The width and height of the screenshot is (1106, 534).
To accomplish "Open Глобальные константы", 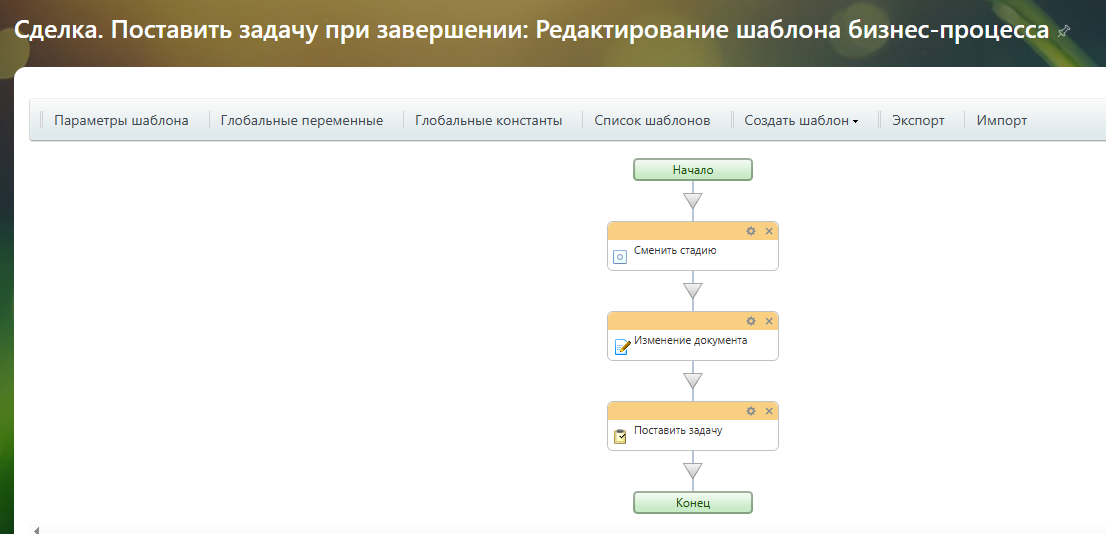I will (x=489, y=121).
